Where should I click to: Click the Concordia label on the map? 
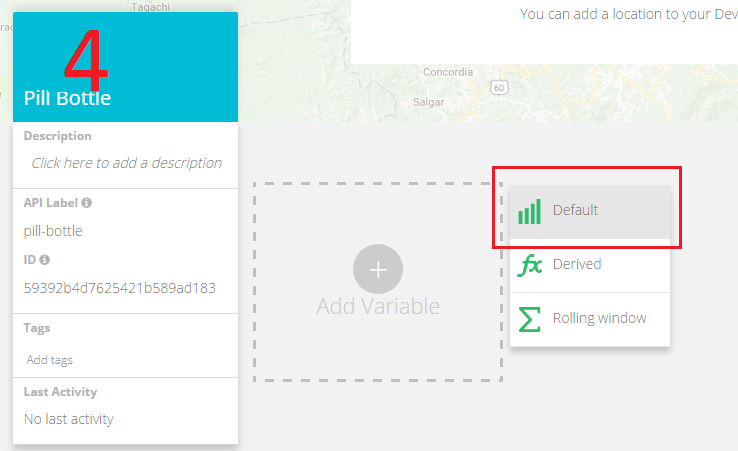(447, 72)
